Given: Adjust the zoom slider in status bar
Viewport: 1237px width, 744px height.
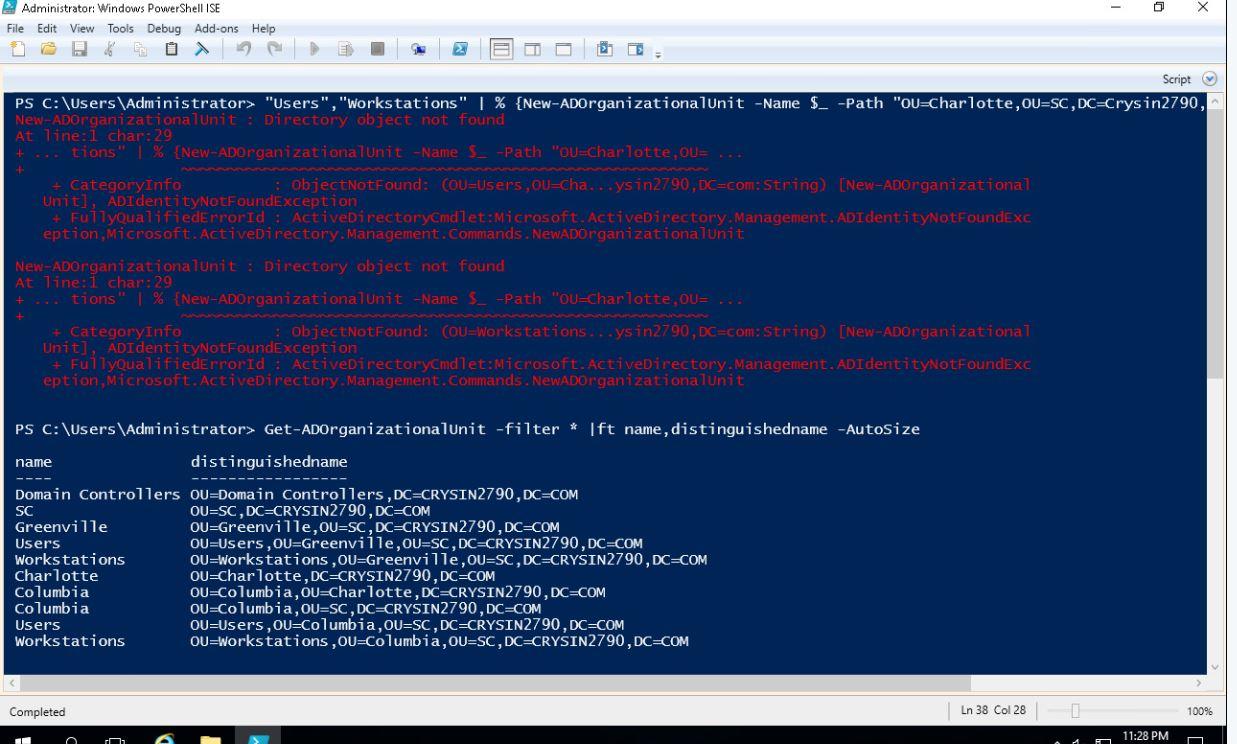Looking at the screenshot, I should click(1075, 712).
